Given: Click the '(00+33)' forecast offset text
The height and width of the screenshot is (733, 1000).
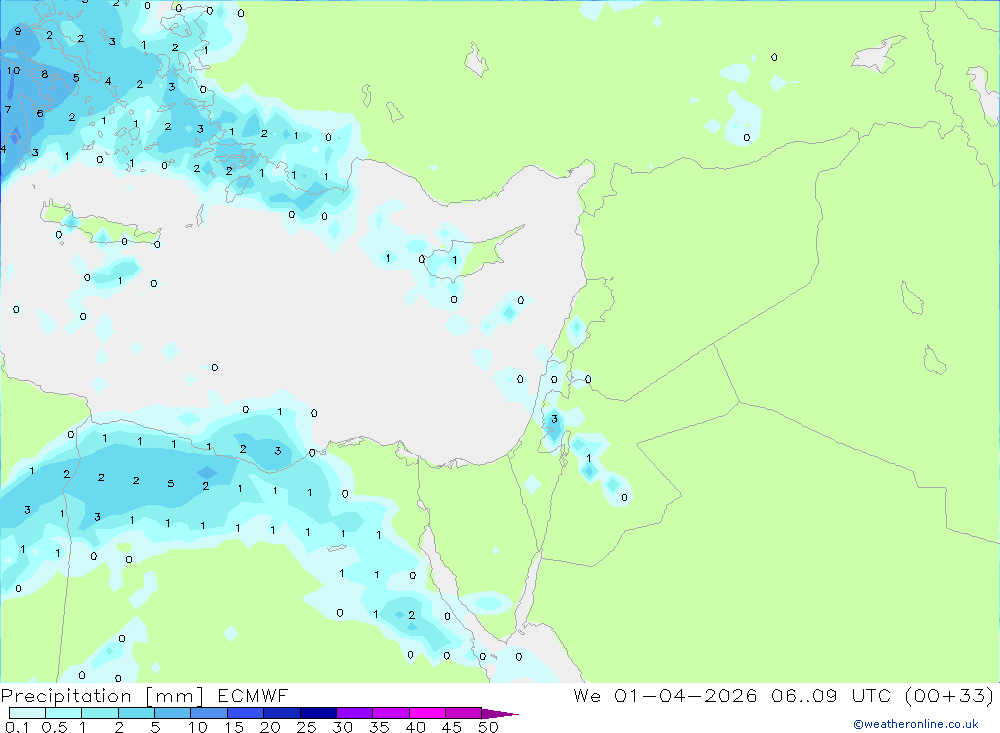Looking at the screenshot, I should [x=949, y=696].
